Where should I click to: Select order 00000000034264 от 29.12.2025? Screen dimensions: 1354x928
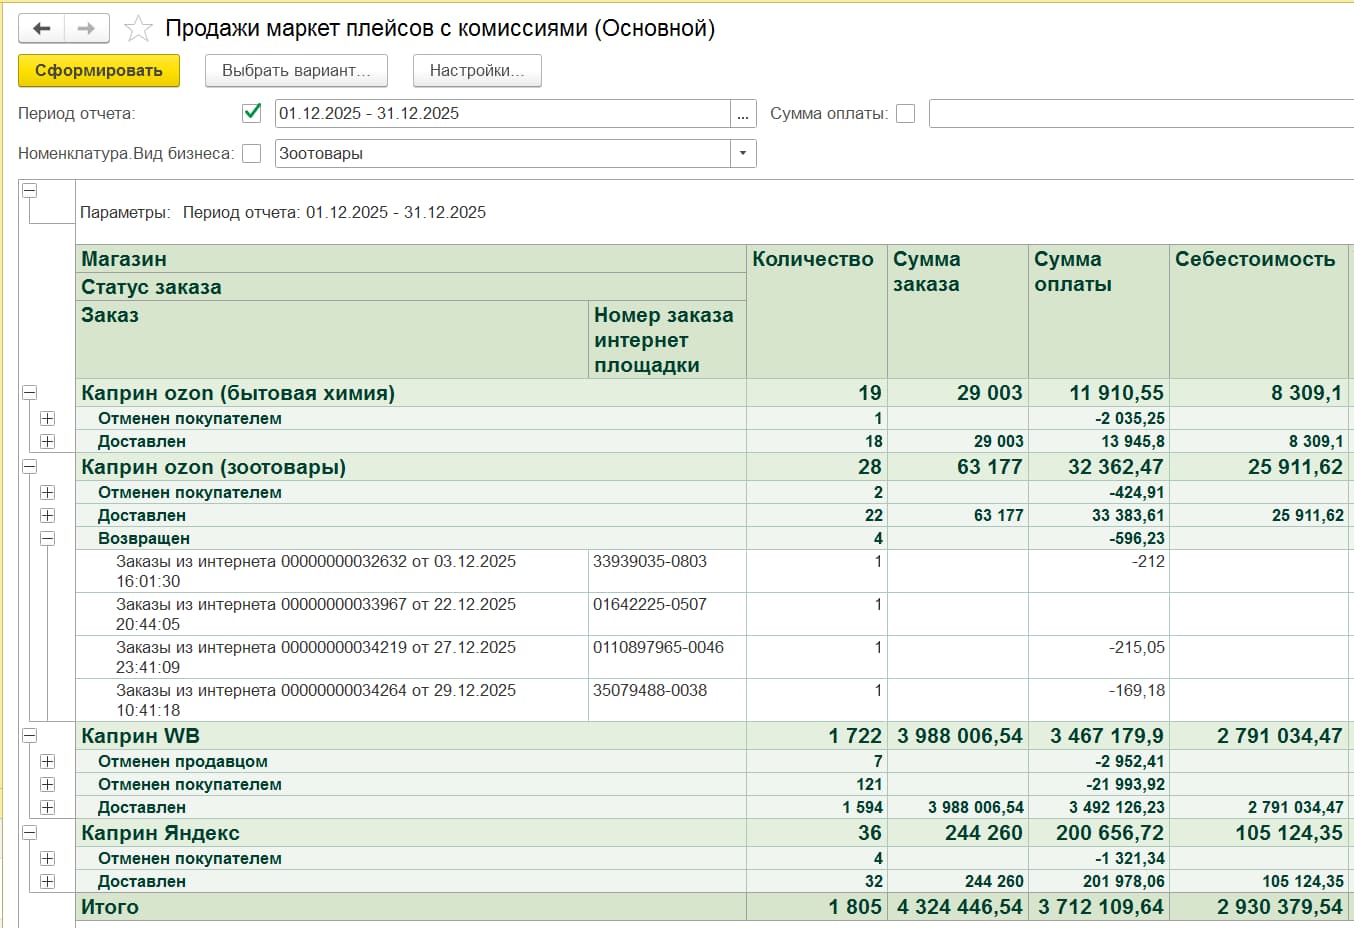(x=316, y=700)
